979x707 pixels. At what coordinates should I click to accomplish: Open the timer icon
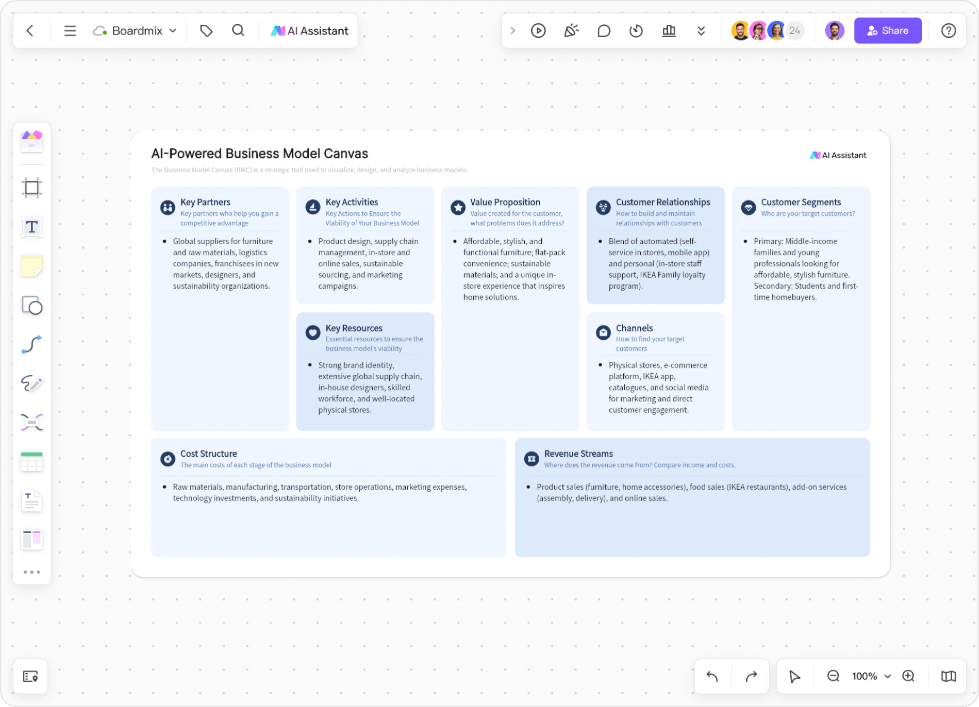click(636, 31)
